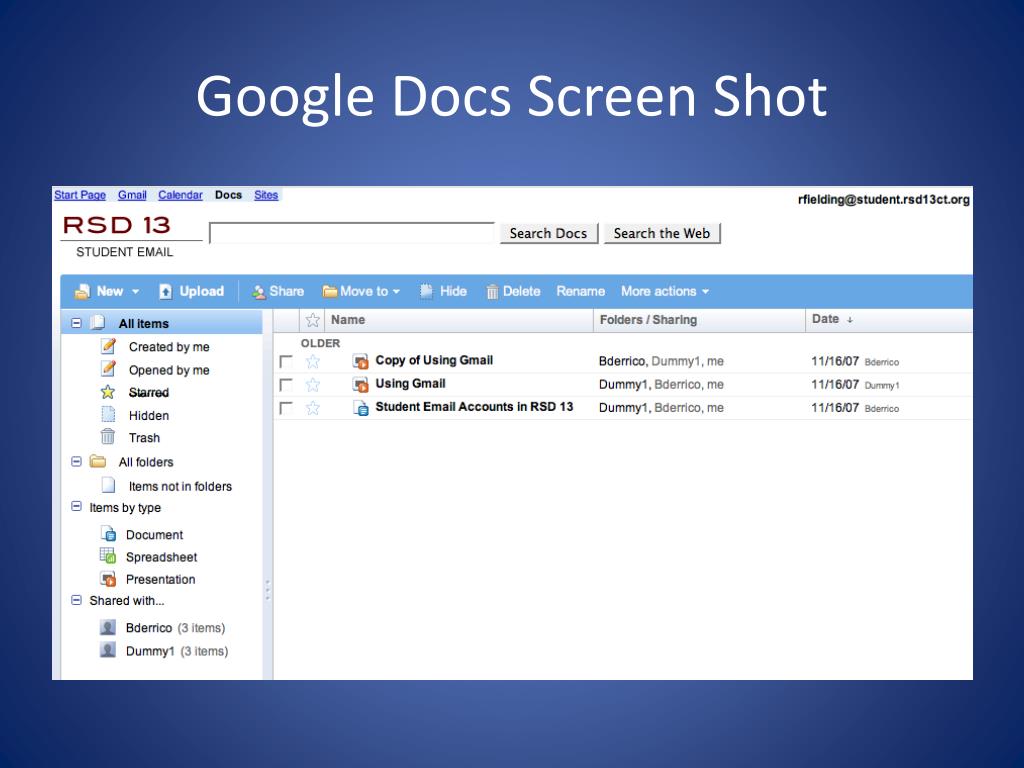Click into the docs search input field

[351, 233]
